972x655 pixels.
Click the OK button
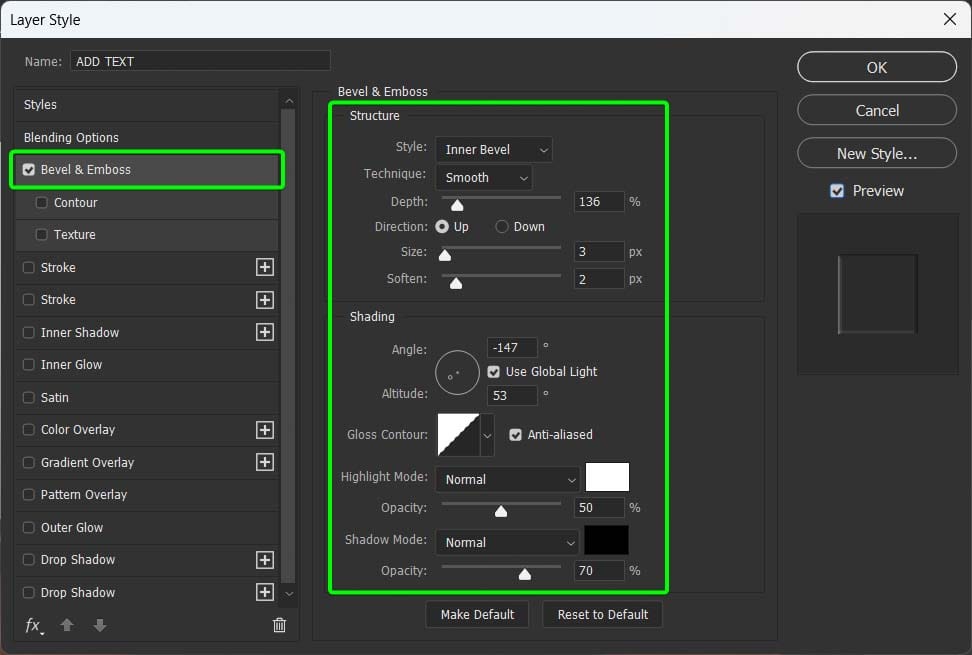[877, 67]
